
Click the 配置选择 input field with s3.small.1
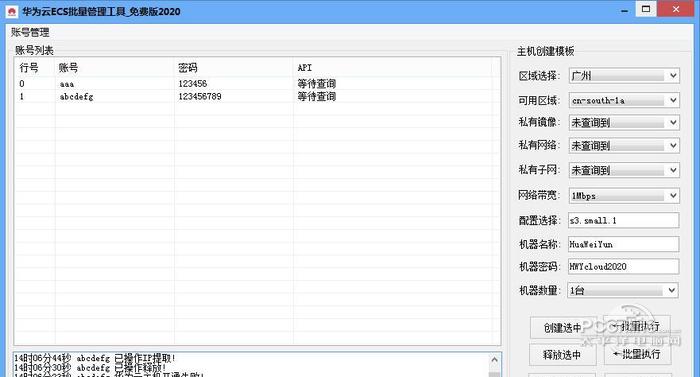coord(624,220)
